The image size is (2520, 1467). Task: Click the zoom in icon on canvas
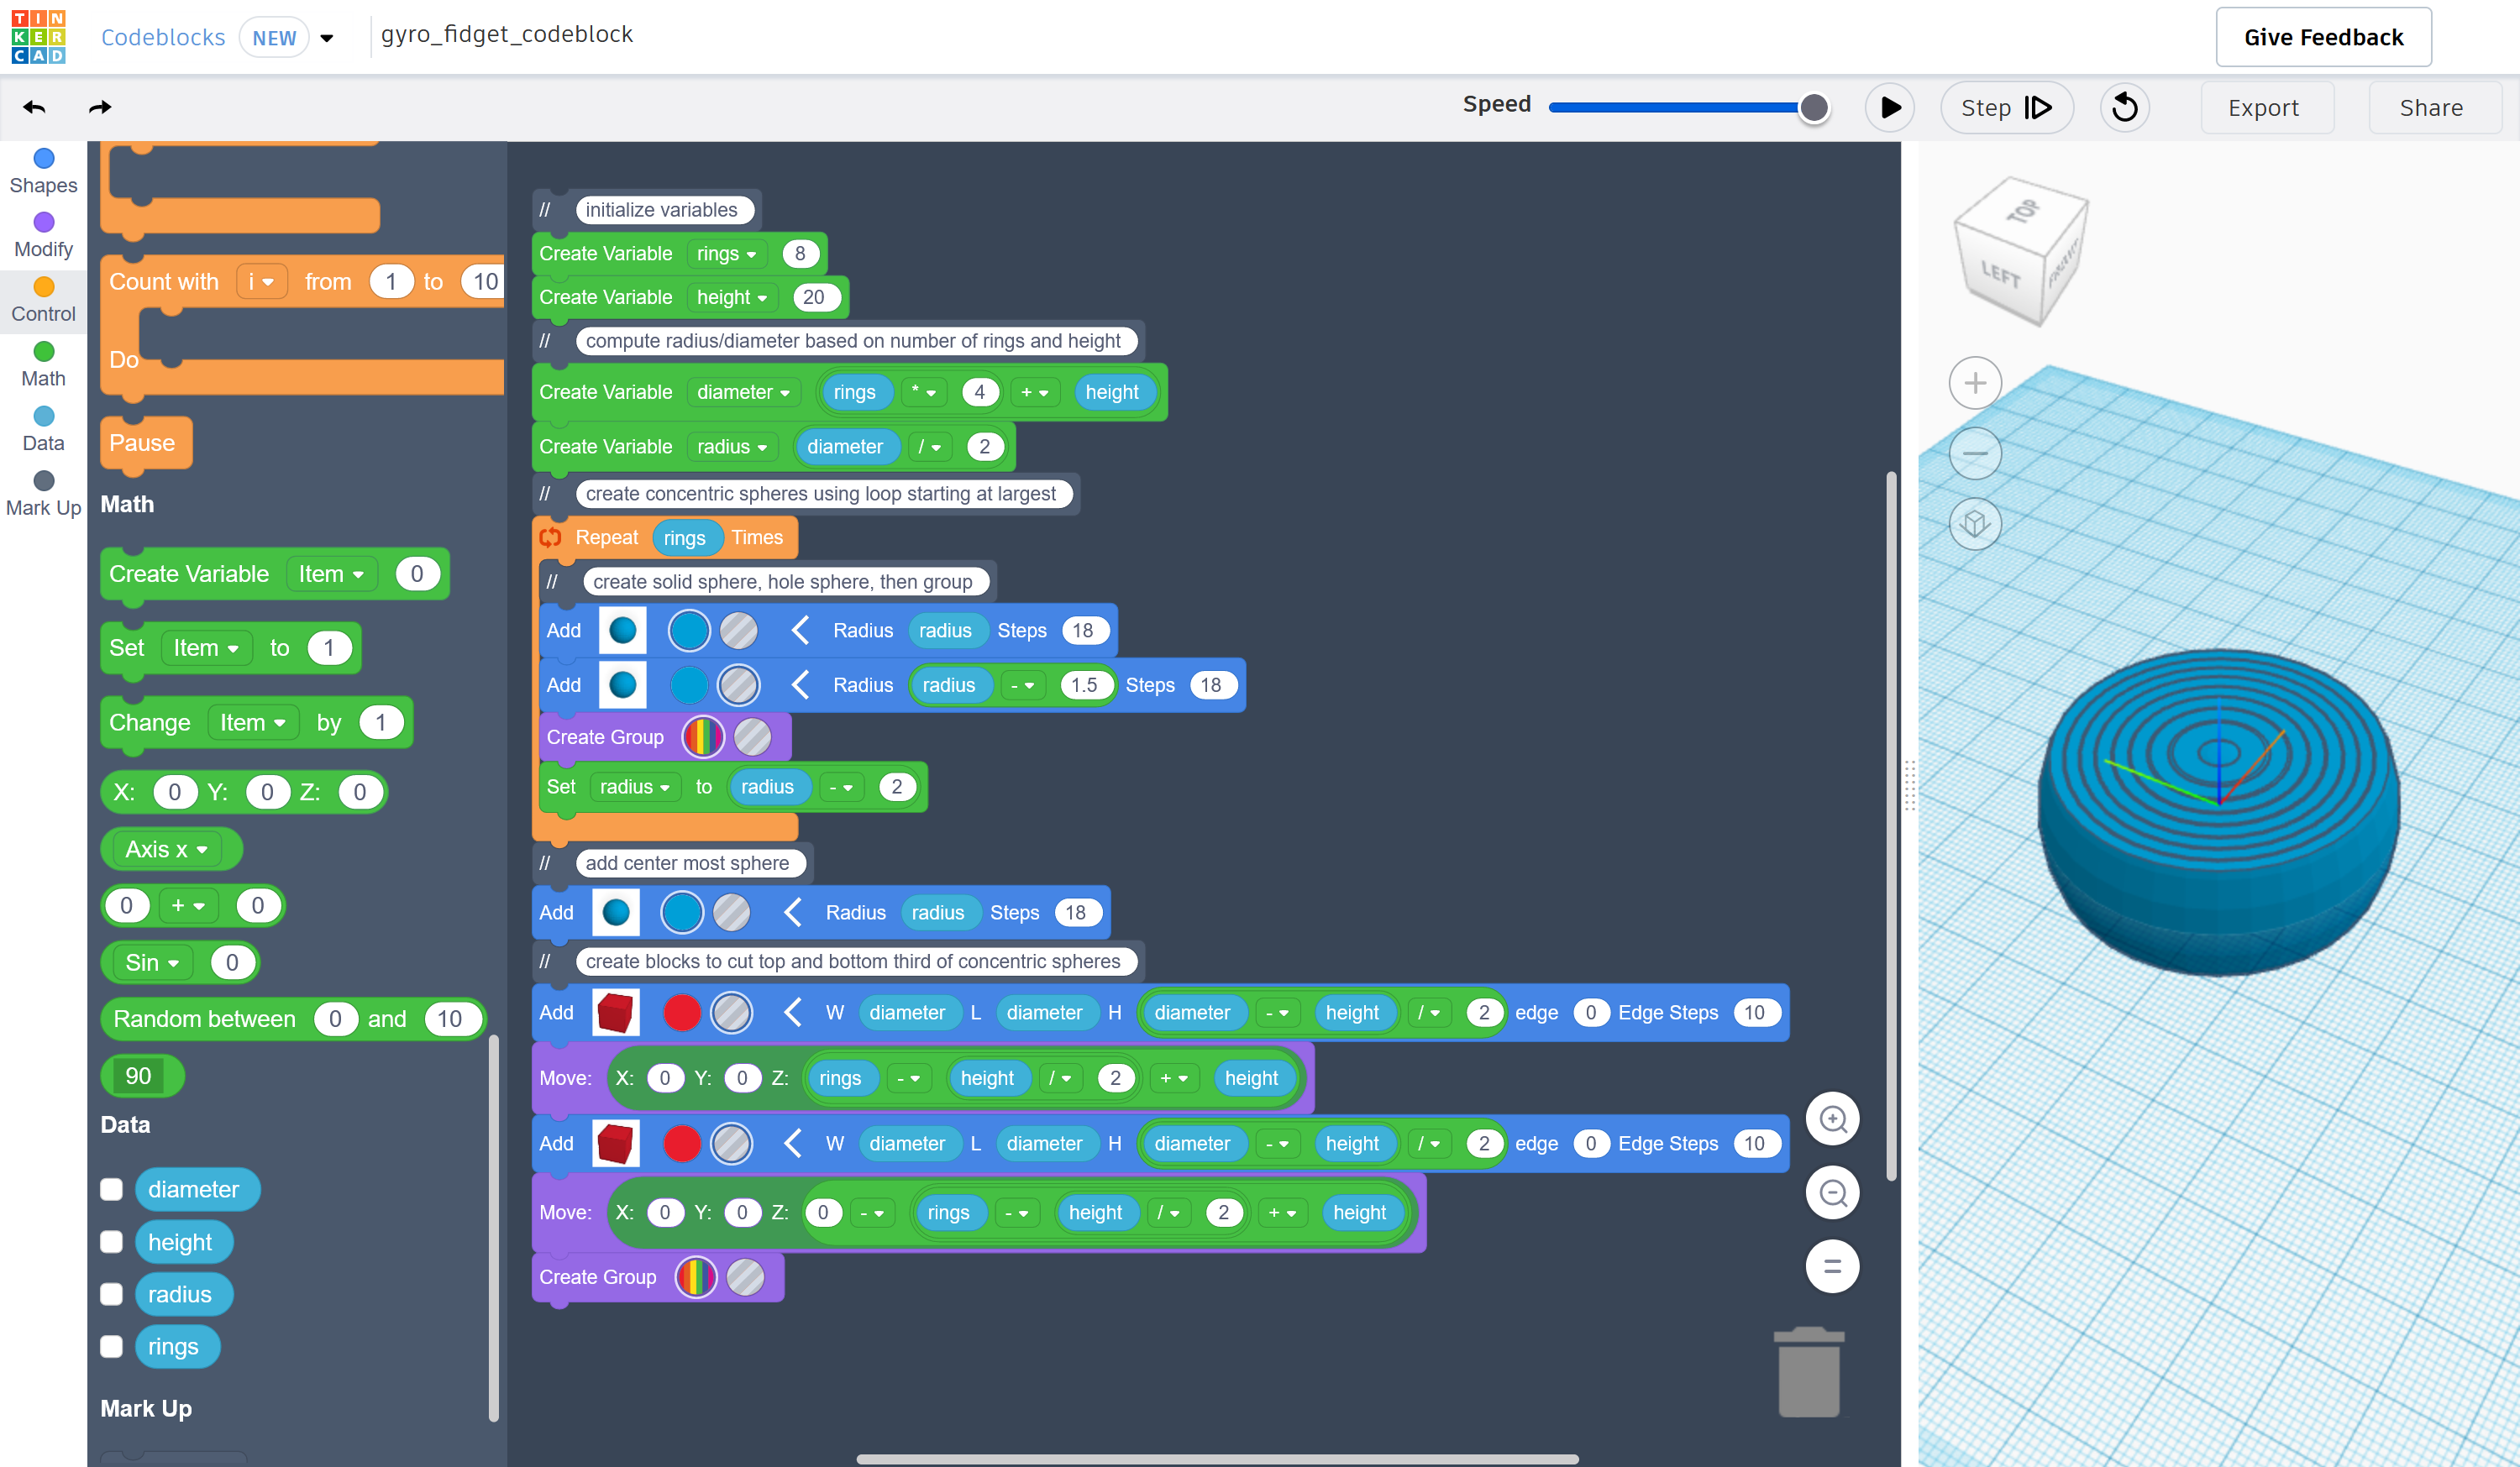coord(1832,1119)
